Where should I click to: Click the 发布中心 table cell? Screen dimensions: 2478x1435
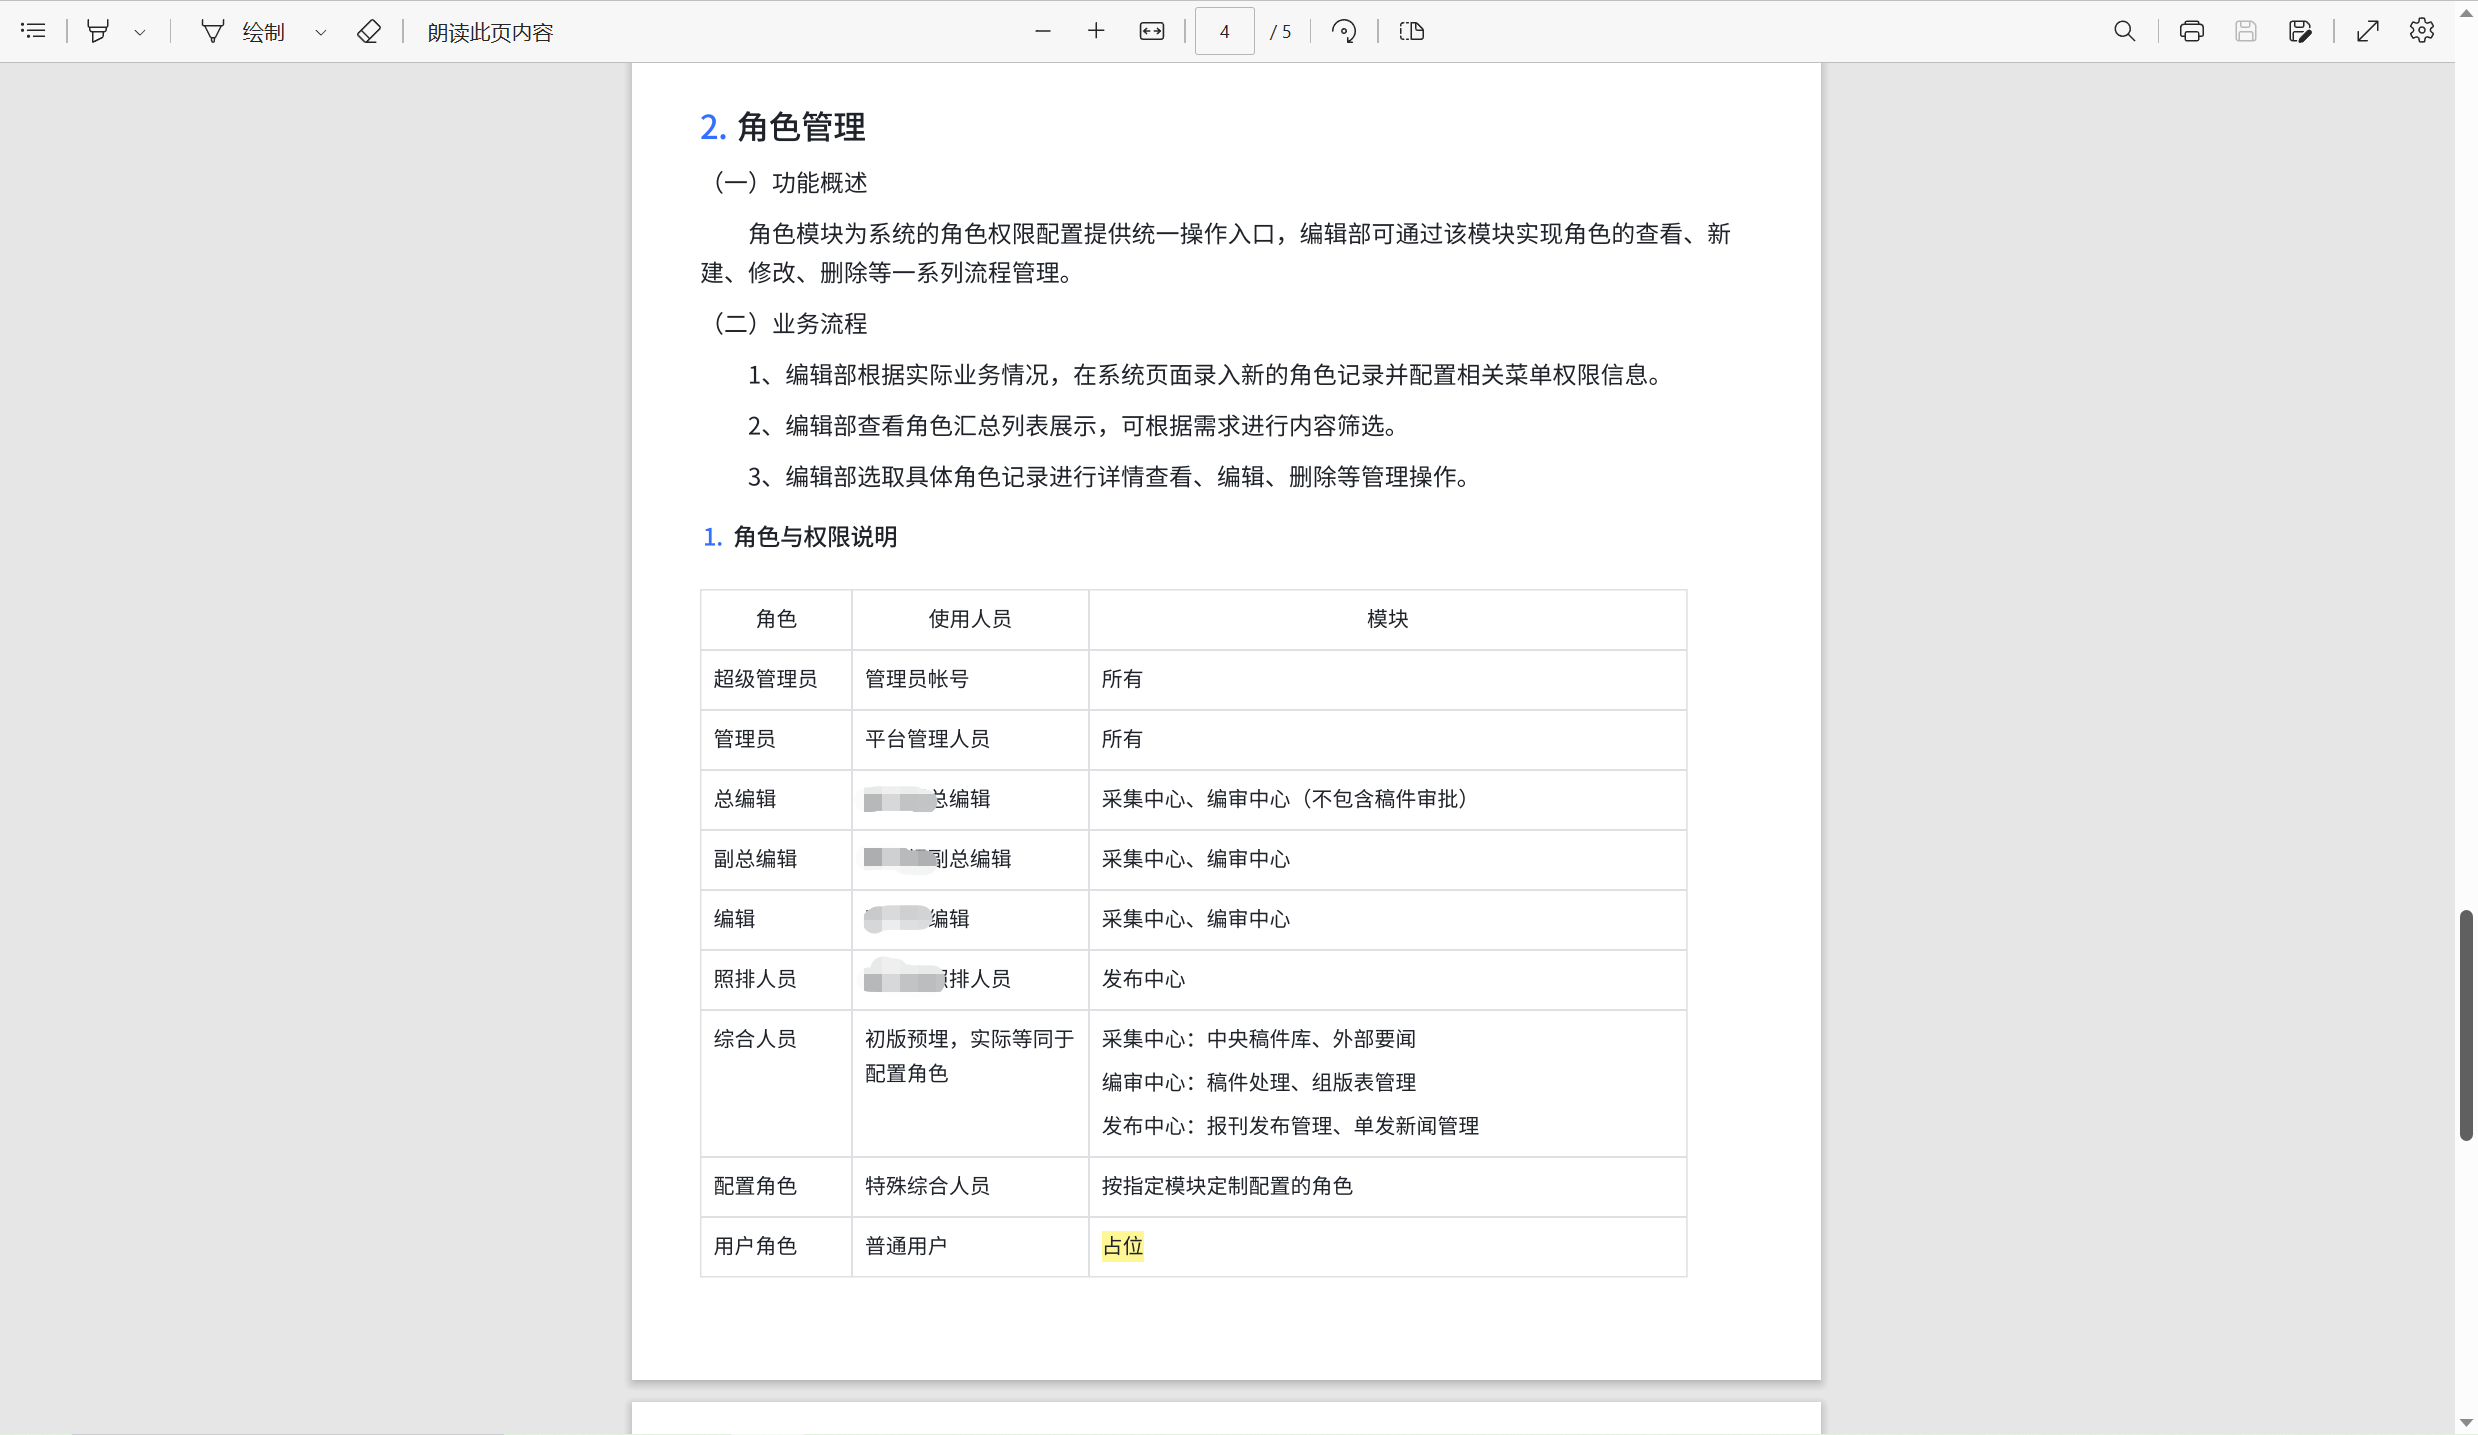[x=1388, y=979]
